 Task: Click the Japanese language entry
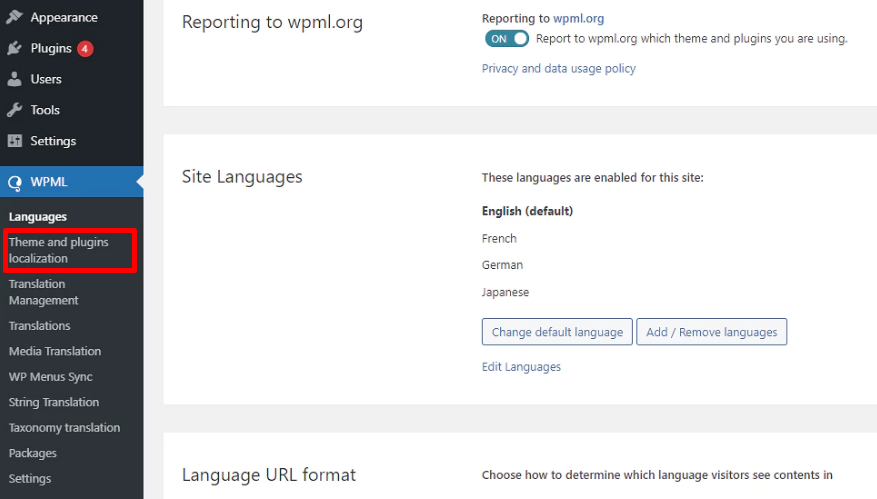click(x=505, y=292)
